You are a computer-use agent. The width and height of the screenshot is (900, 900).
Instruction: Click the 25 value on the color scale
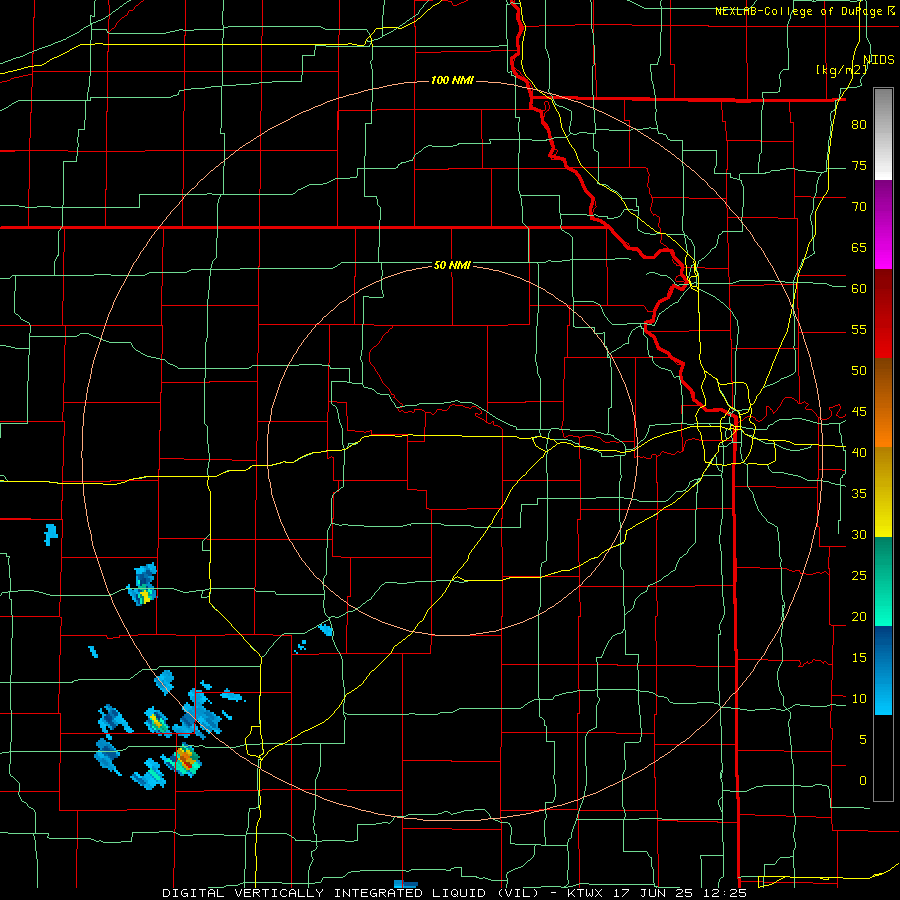(x=859, y=576)
